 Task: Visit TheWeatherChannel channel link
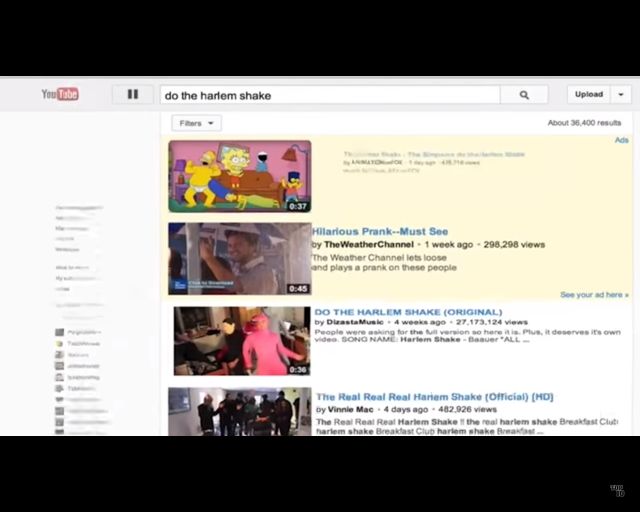(x=369, y=245)
